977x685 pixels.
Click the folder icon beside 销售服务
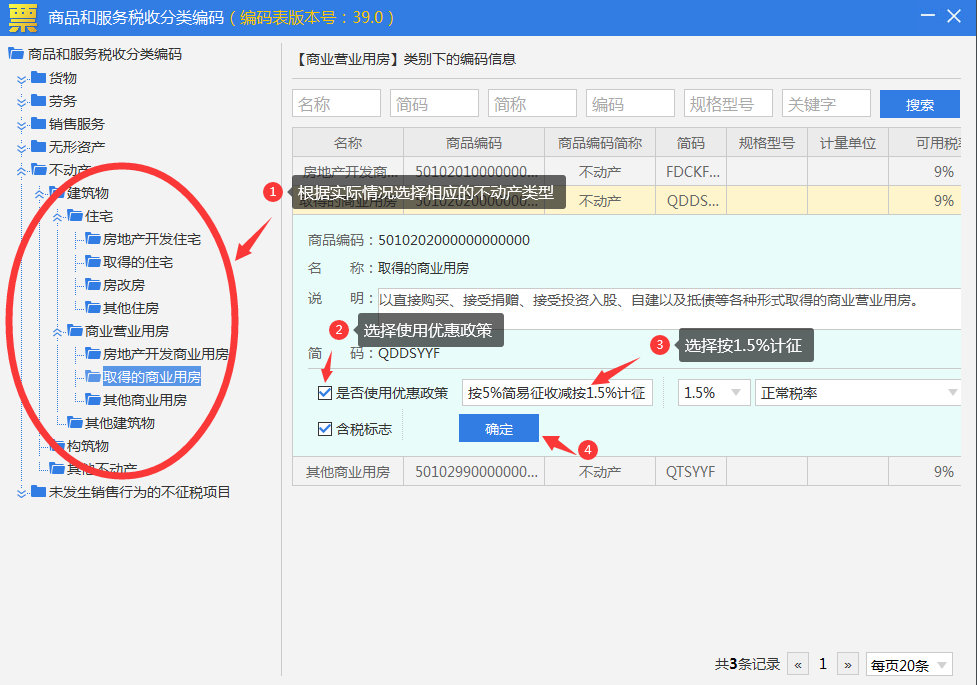(39, 123)
